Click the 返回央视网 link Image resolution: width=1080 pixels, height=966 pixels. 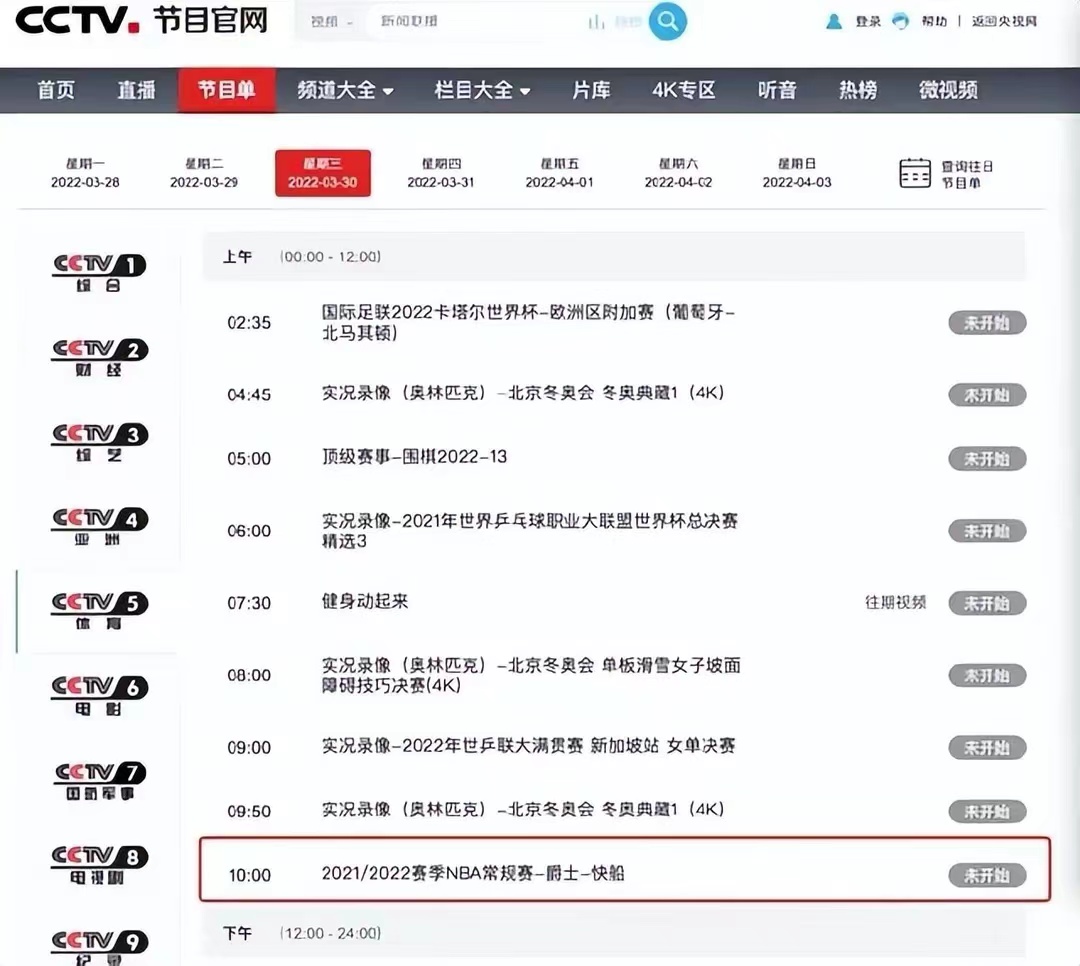(1004, 21)
